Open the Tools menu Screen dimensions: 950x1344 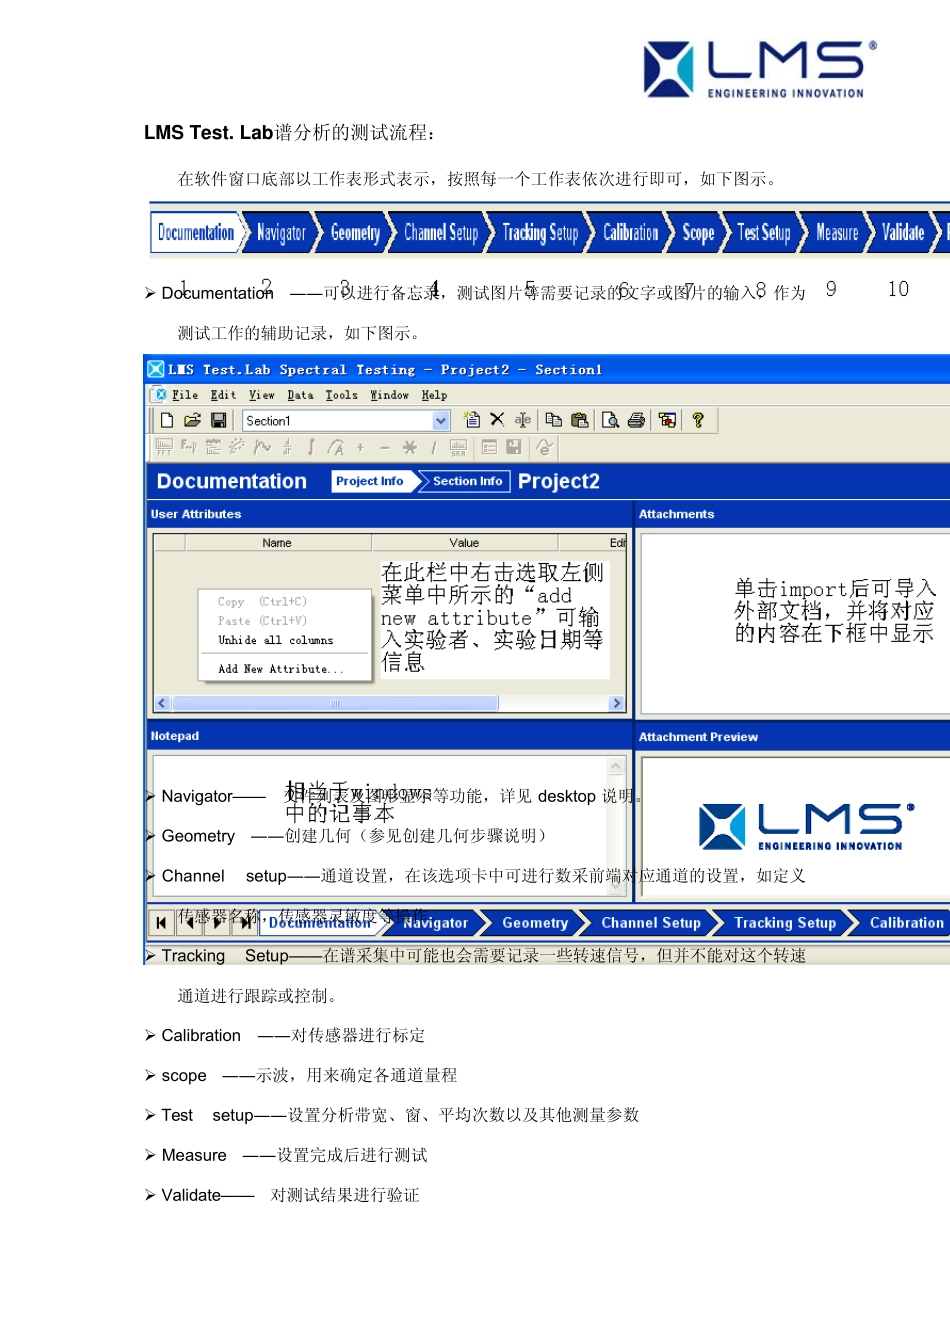coord(341,395)
